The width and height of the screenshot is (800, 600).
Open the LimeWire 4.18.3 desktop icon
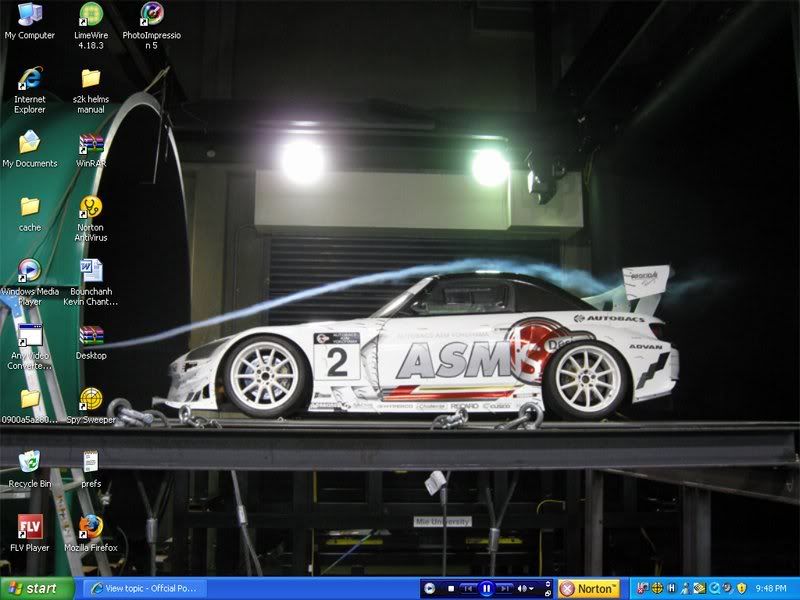point(91,16)
